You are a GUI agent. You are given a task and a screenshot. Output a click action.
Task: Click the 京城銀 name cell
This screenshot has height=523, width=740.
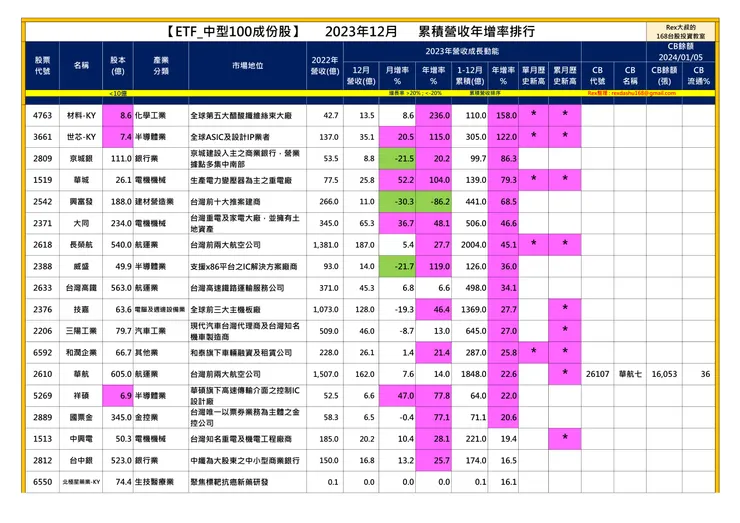pos(81,159)
